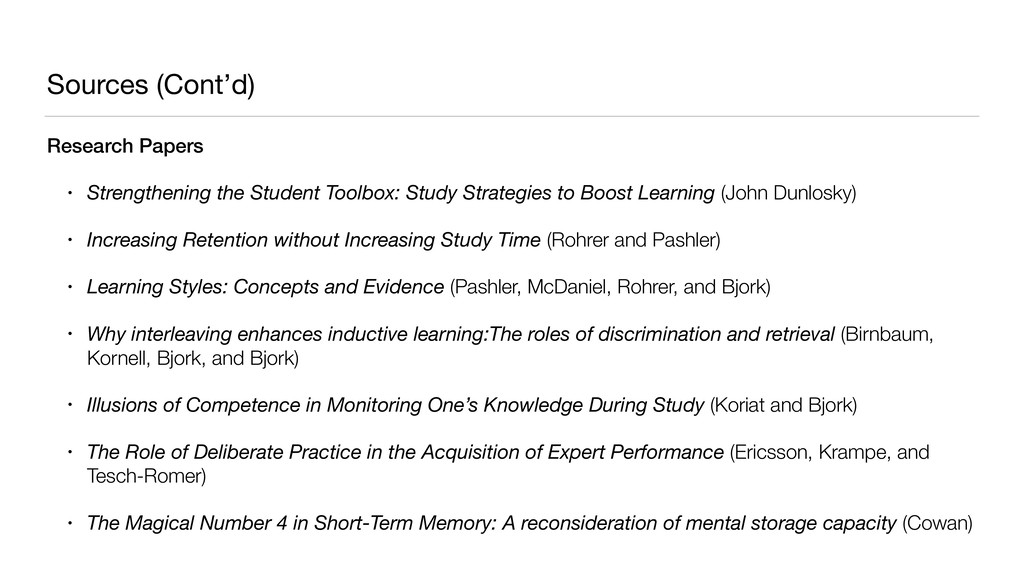
Task: Click the bullet before "Learning Styles"
Action: (x=57, y=289)
